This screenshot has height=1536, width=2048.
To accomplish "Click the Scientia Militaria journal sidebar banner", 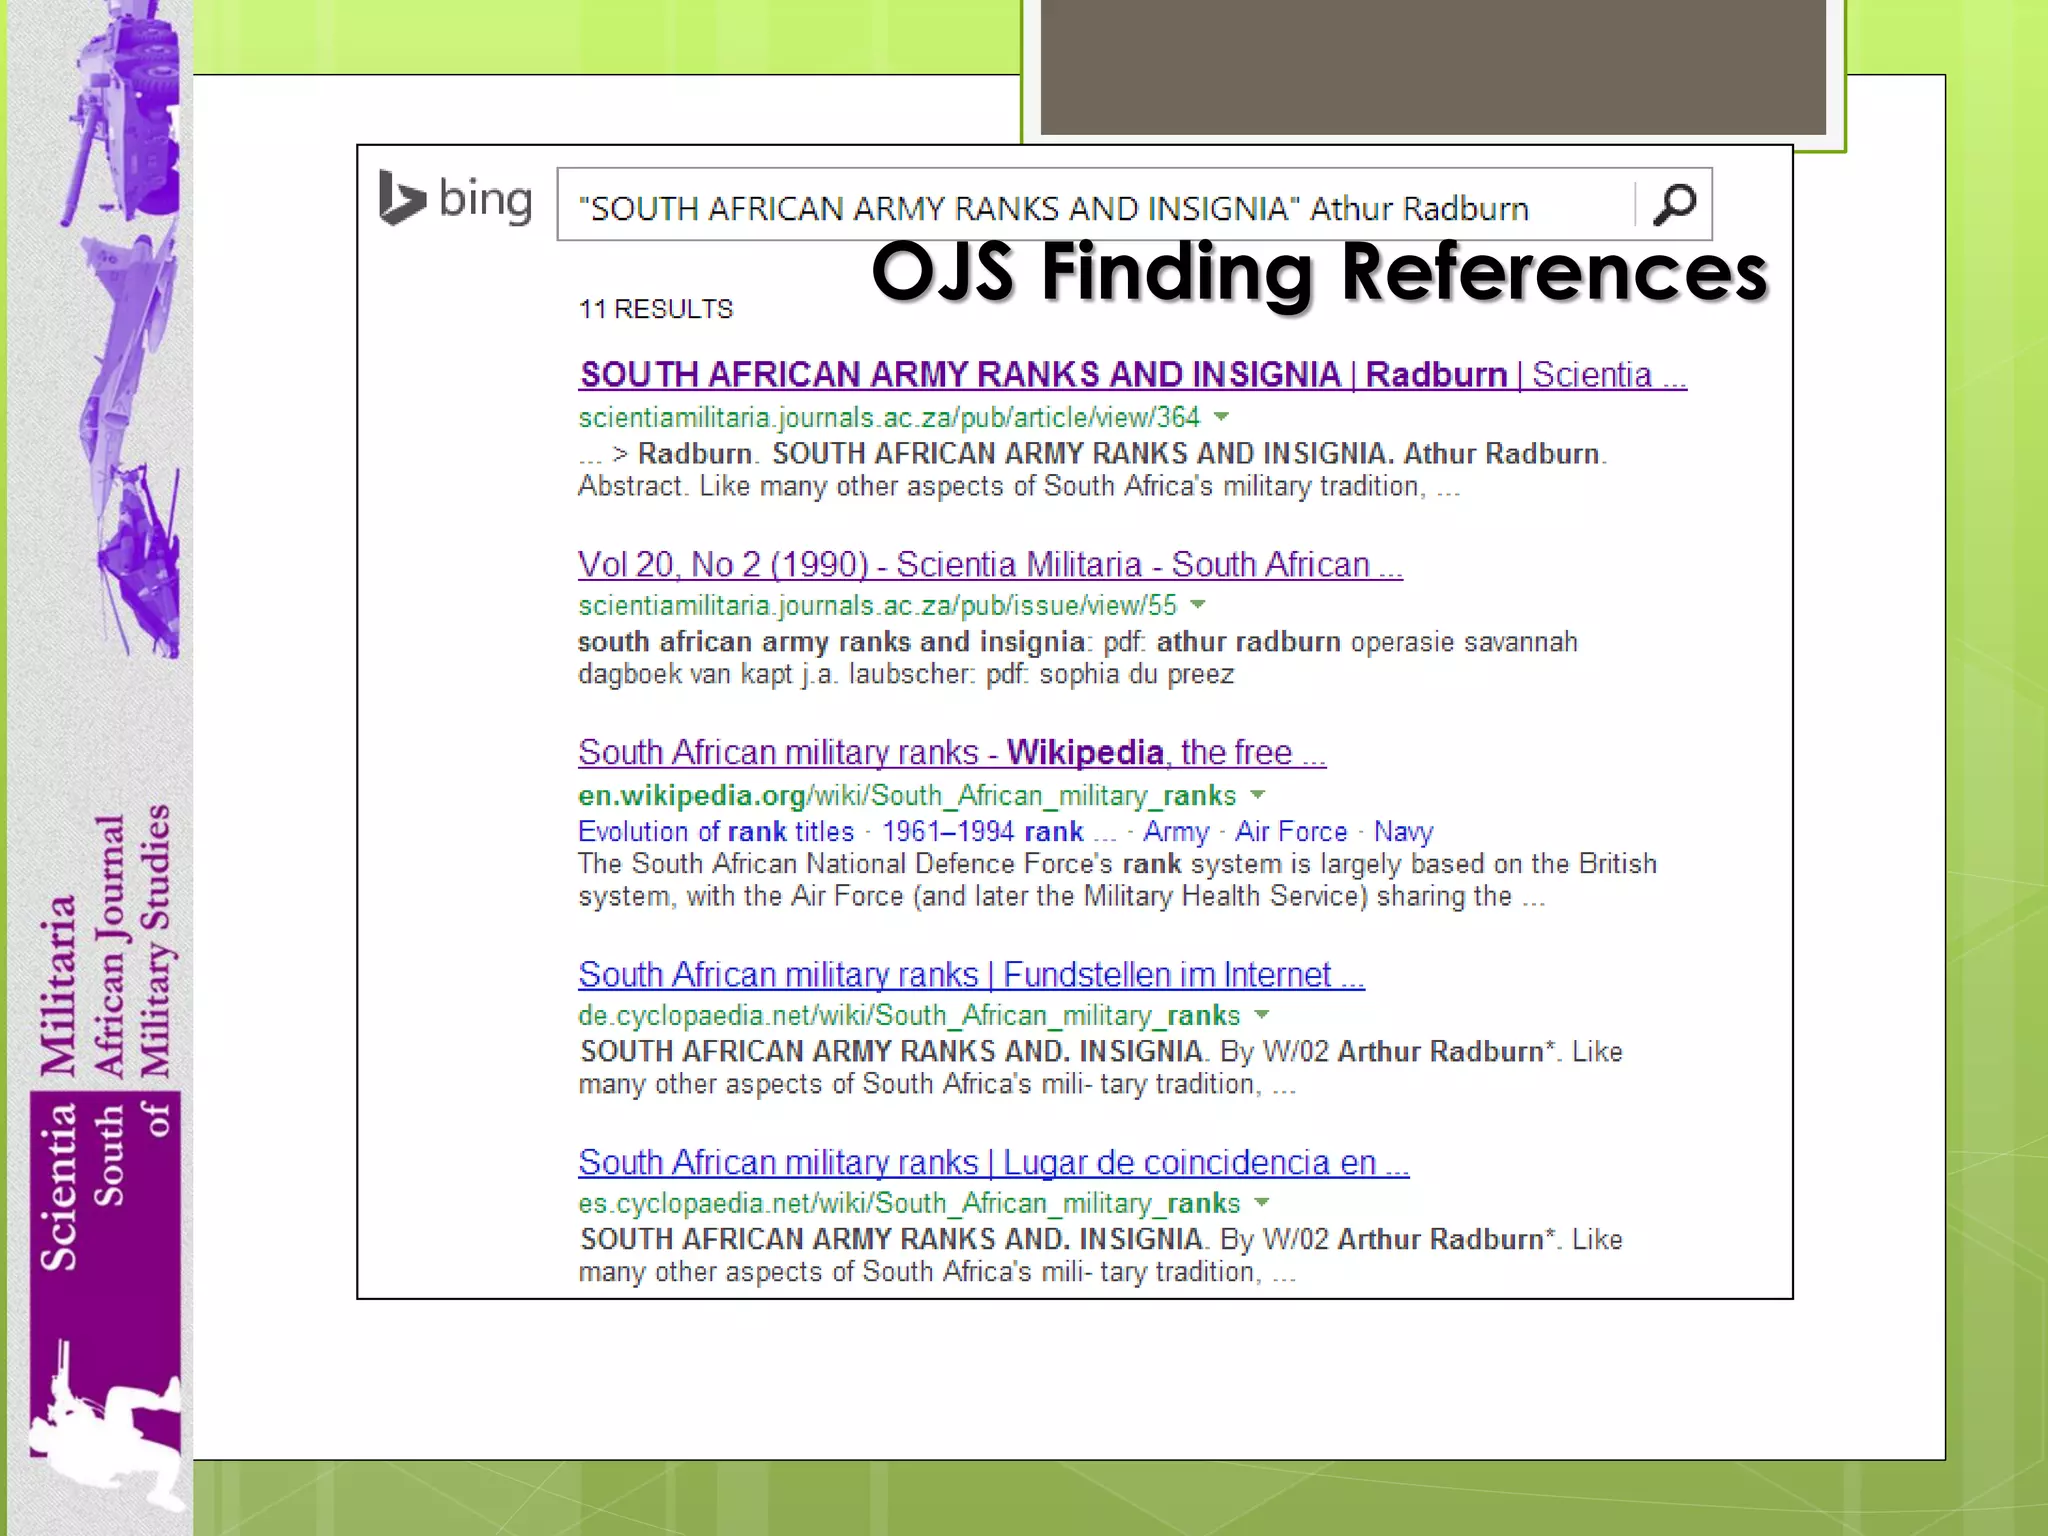I will (x=99, y=768).
